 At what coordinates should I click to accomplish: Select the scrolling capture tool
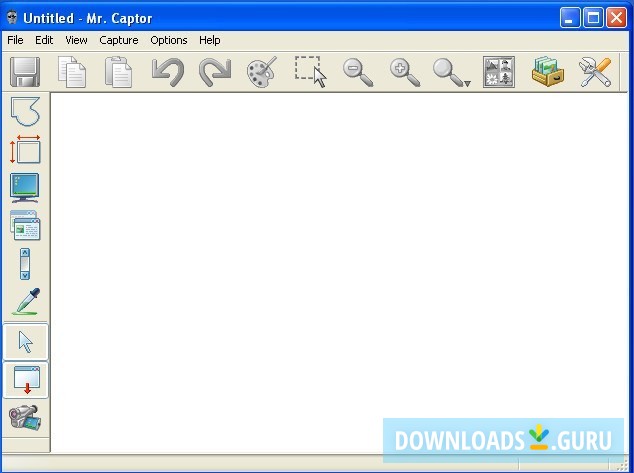(x=25, y=264)
